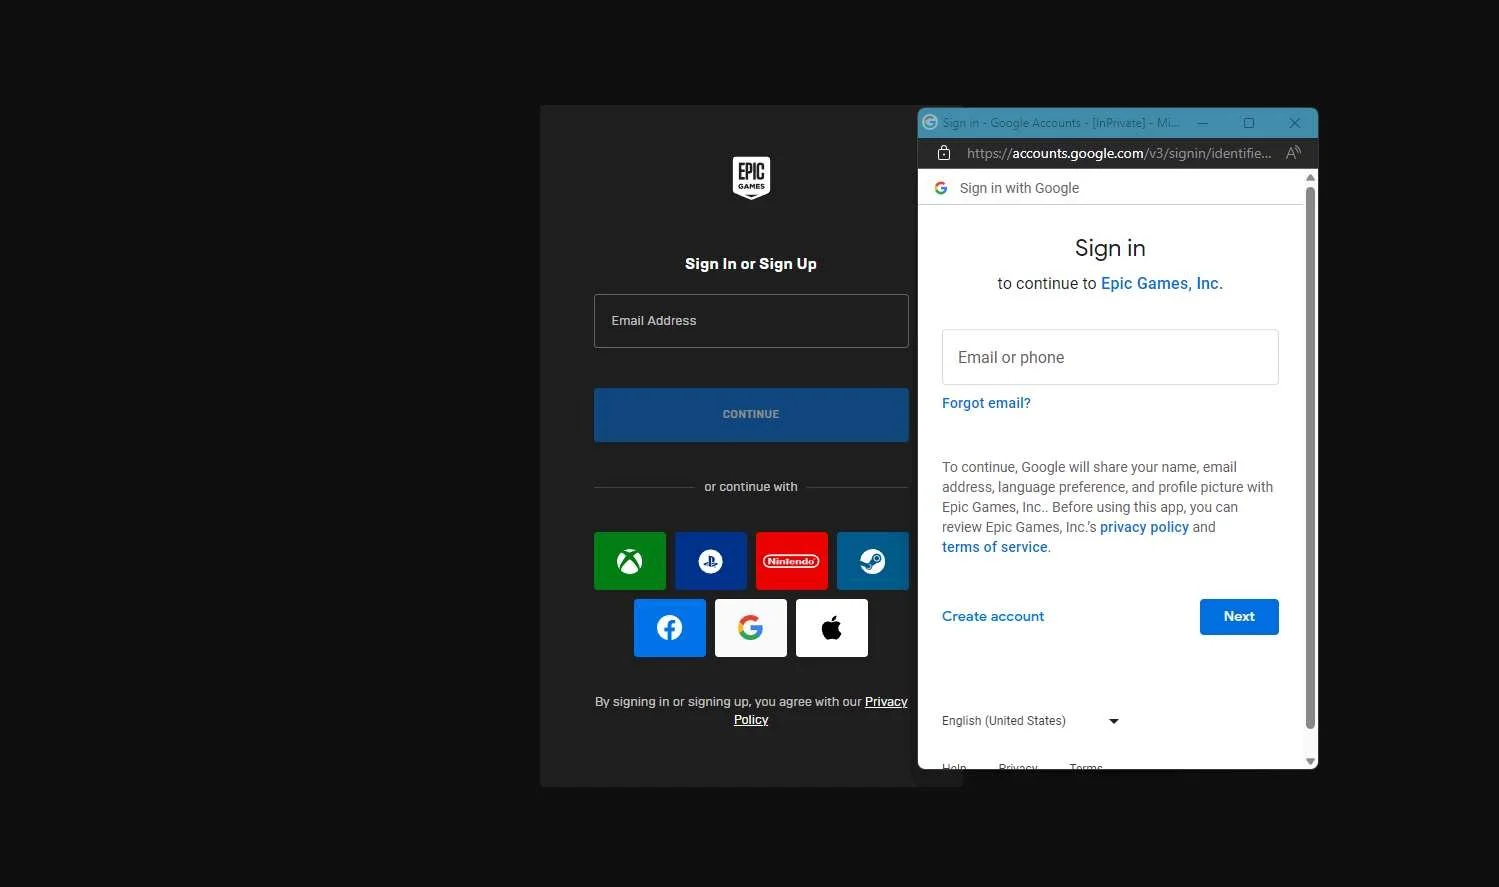
Task: Click the Google logo beside Sign in with Google
Action: (x=940, y=188)
